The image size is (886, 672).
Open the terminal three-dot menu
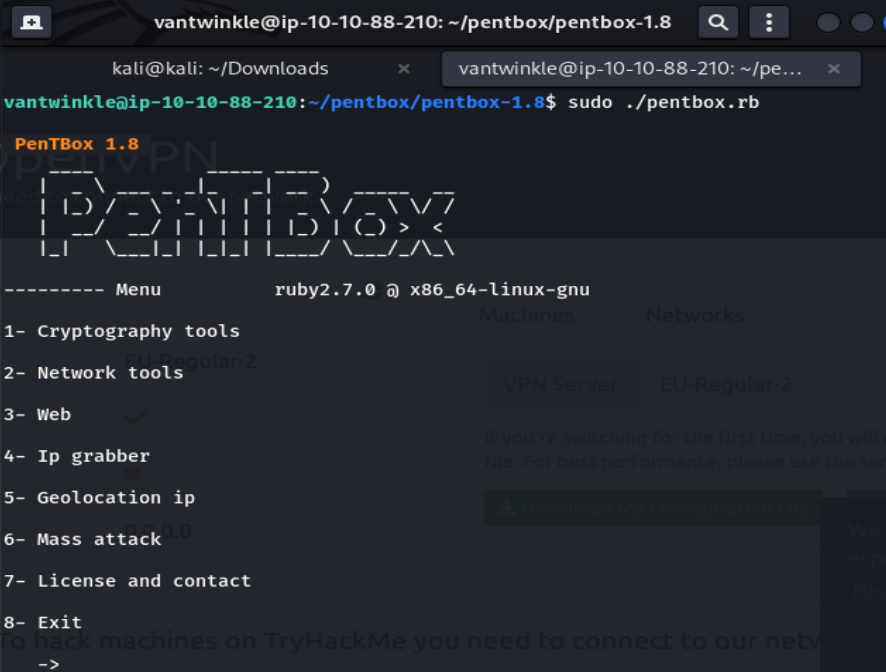click(768, 23)
